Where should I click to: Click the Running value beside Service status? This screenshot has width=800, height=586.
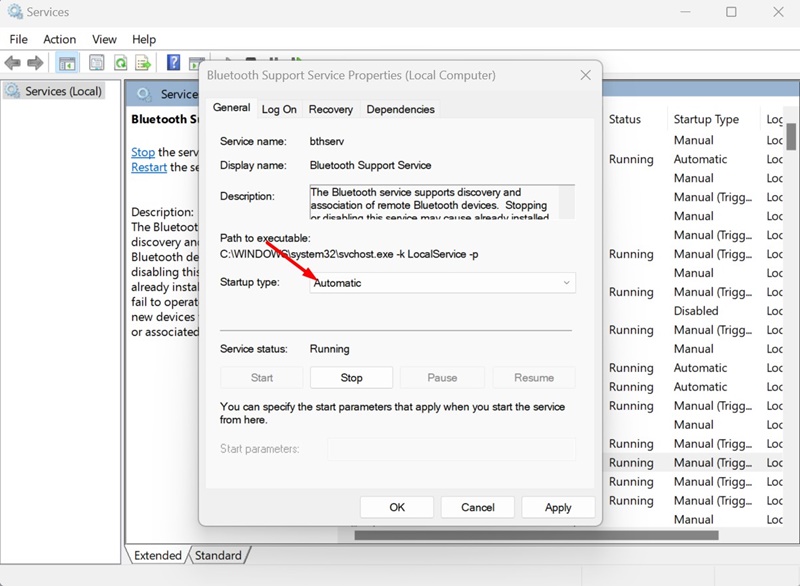(x=330, y=349)
